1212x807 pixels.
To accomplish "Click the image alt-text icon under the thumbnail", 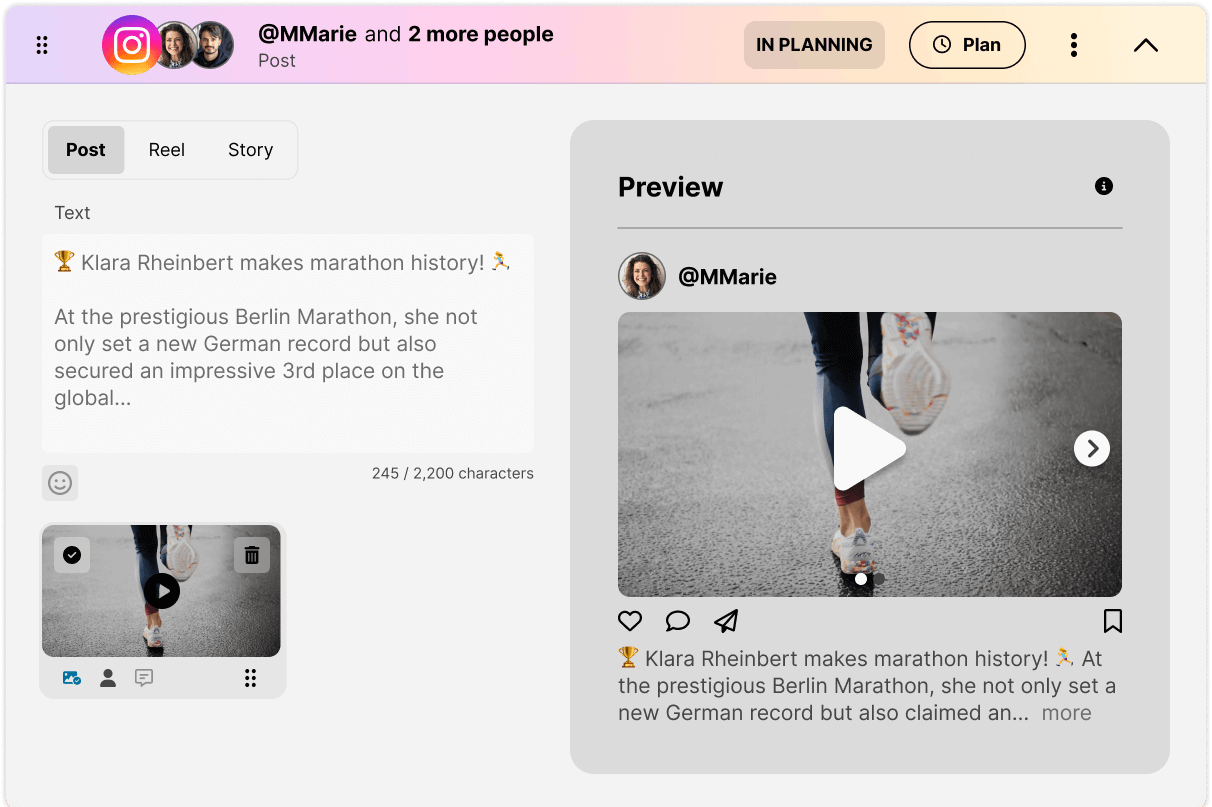I will click(72, 678).
